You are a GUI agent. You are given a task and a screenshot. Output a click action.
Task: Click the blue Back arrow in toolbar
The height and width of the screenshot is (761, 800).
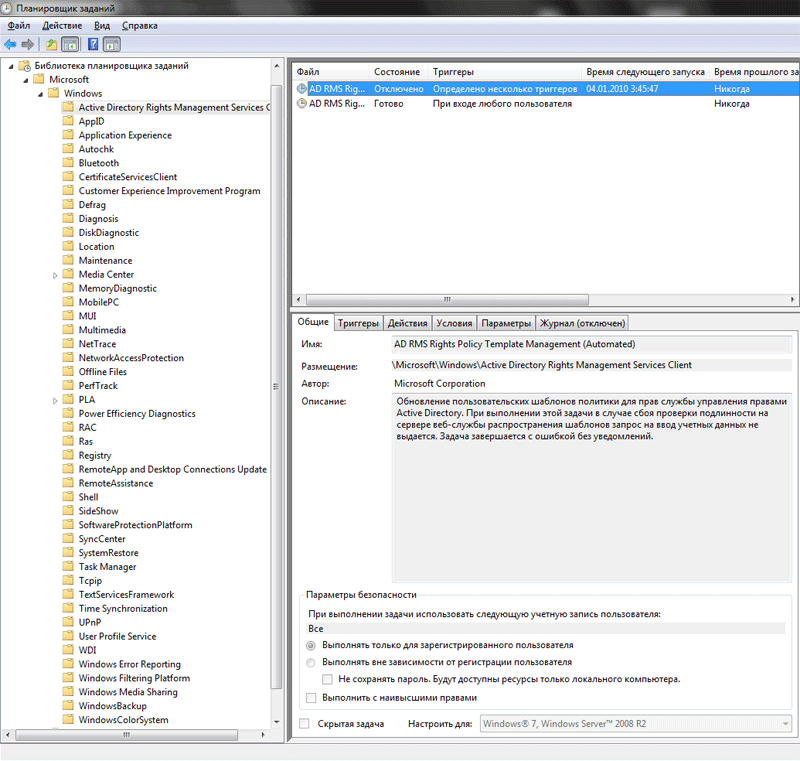[10, 44]
